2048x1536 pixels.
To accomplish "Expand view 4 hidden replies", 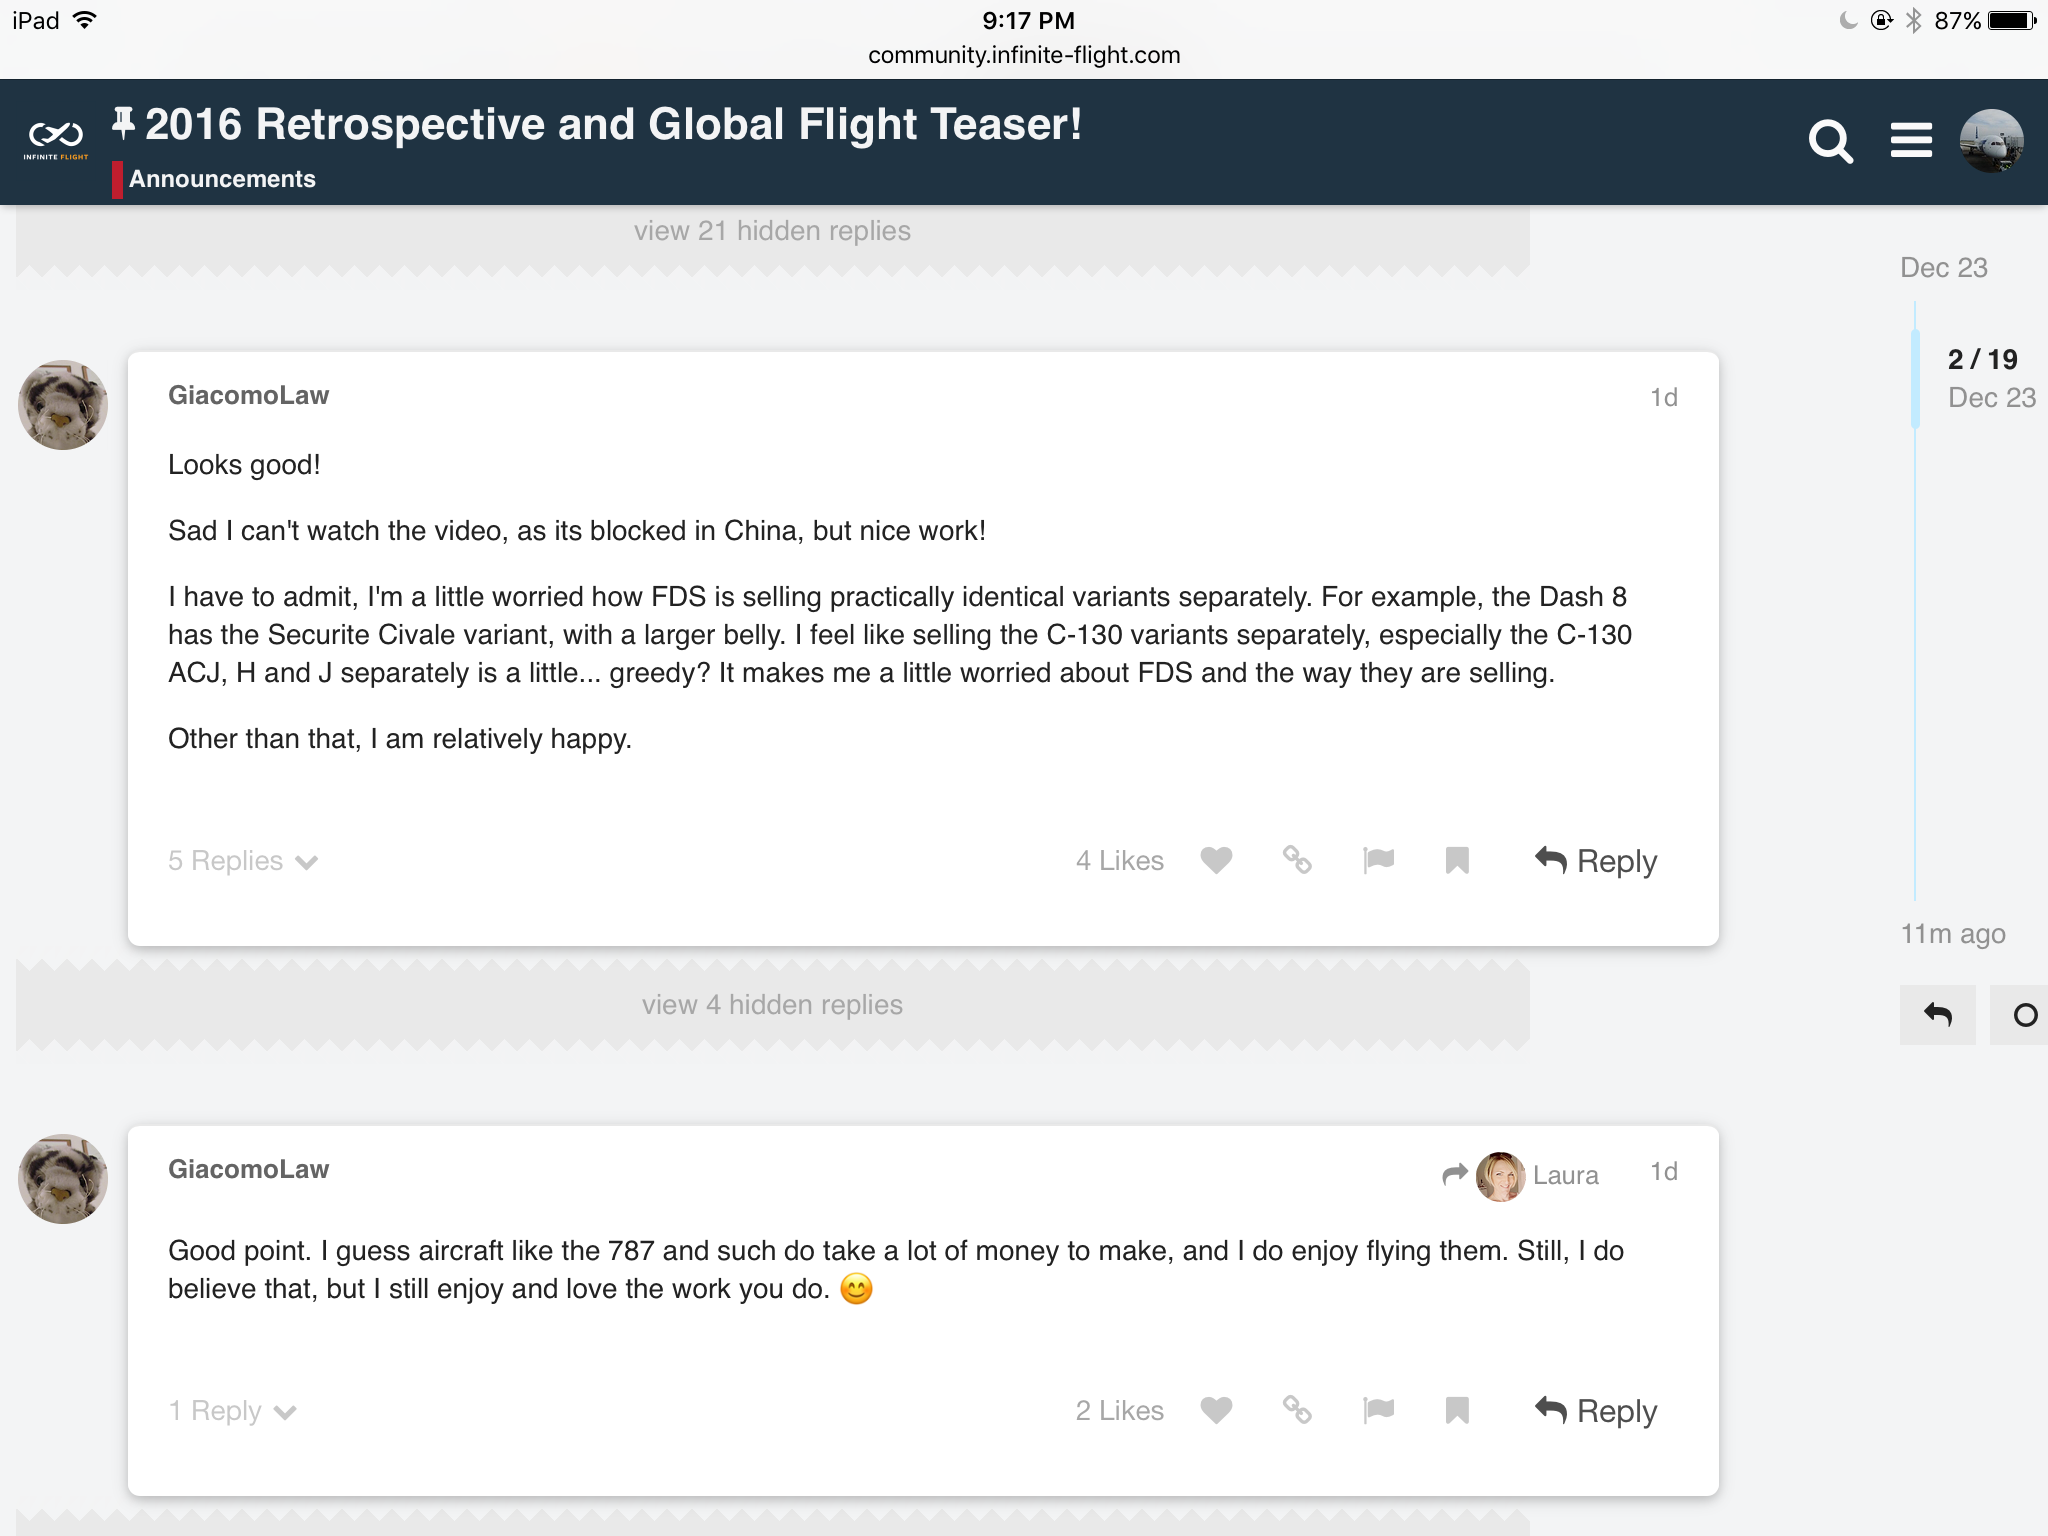I will [772, 1005].
